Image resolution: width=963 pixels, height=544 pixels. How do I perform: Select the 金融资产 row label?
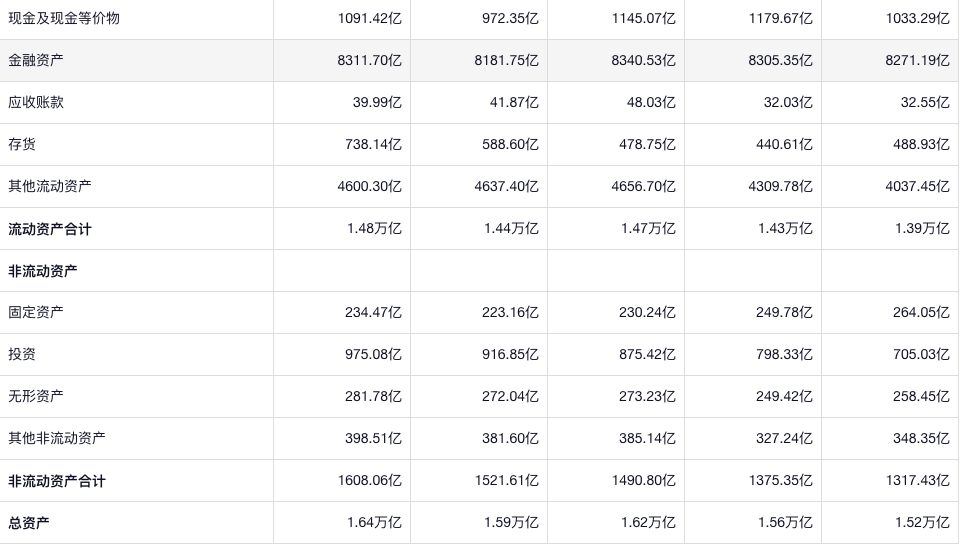(36, 60)
